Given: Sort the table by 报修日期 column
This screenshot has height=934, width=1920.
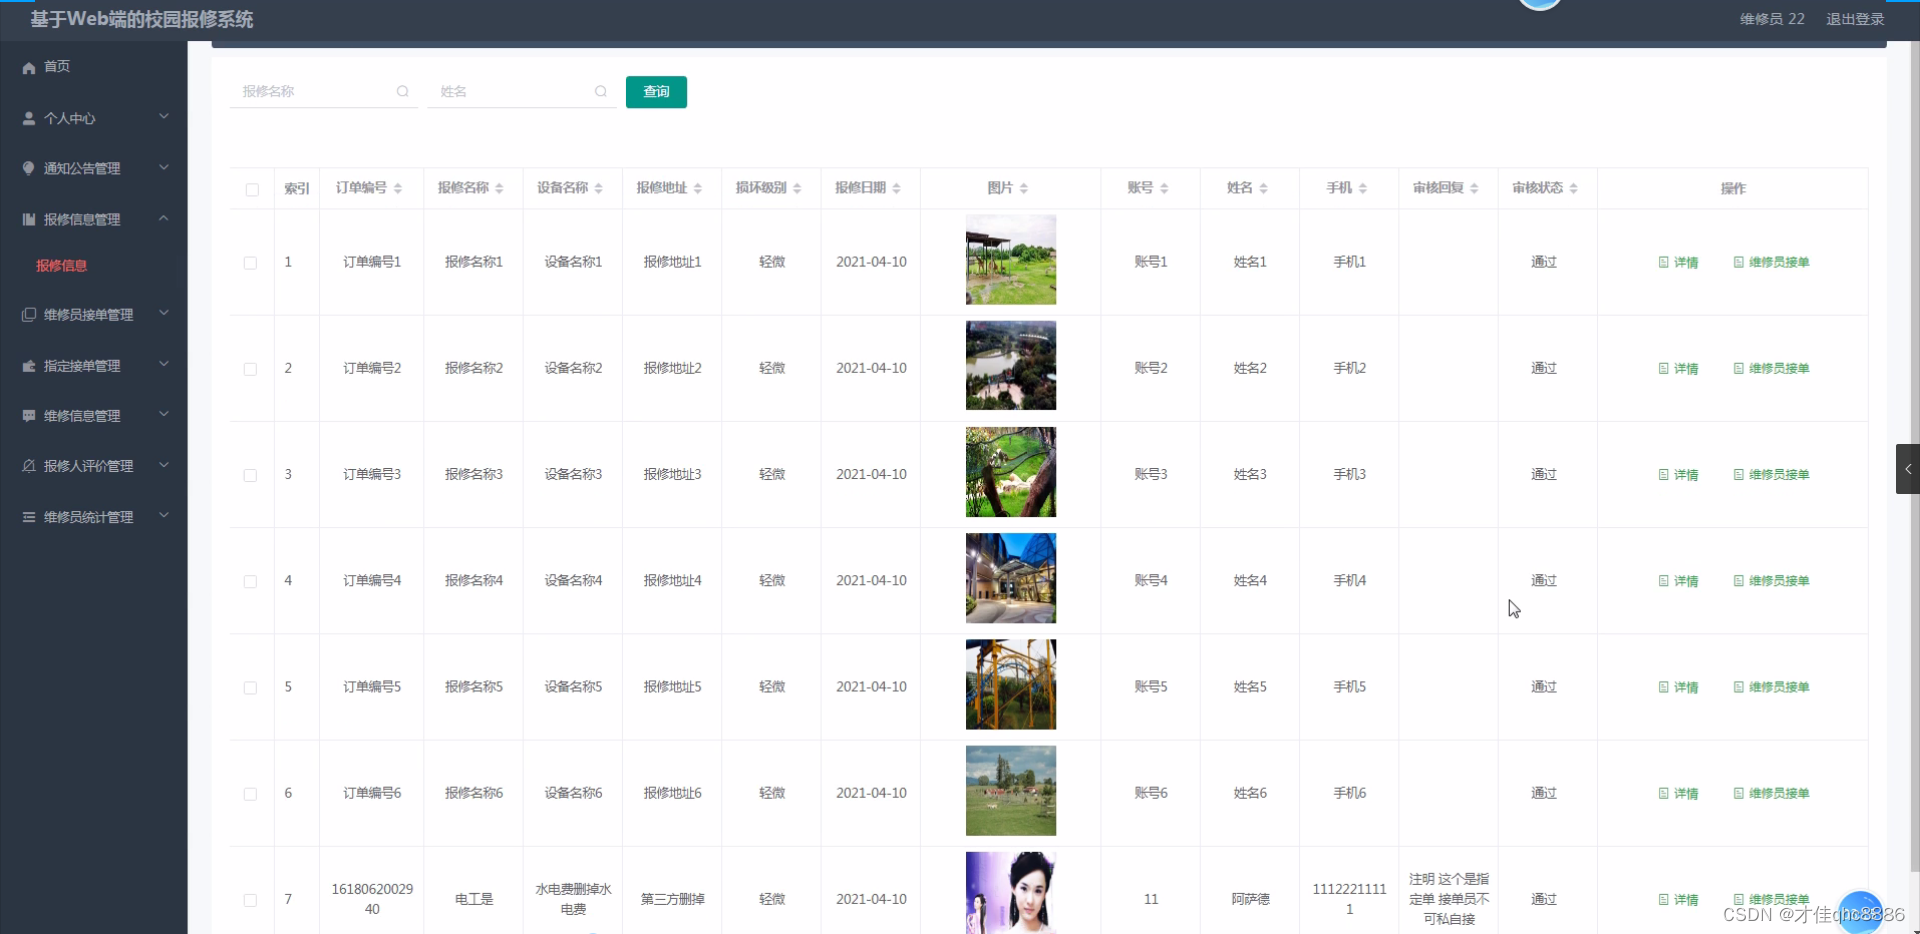Looking at the screenshot, I should [897, 188].
